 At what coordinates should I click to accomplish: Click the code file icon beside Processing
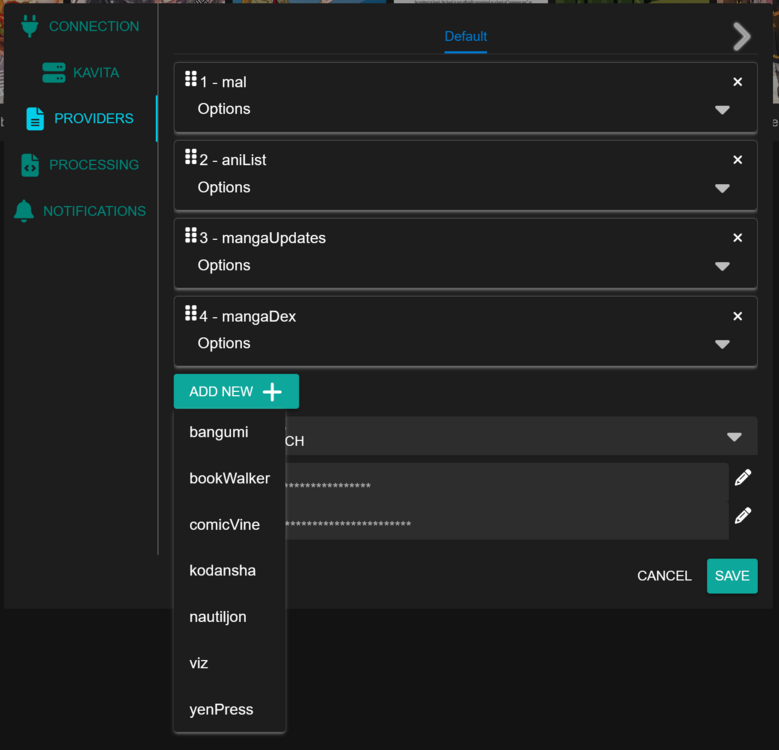[x=30, y=165]
